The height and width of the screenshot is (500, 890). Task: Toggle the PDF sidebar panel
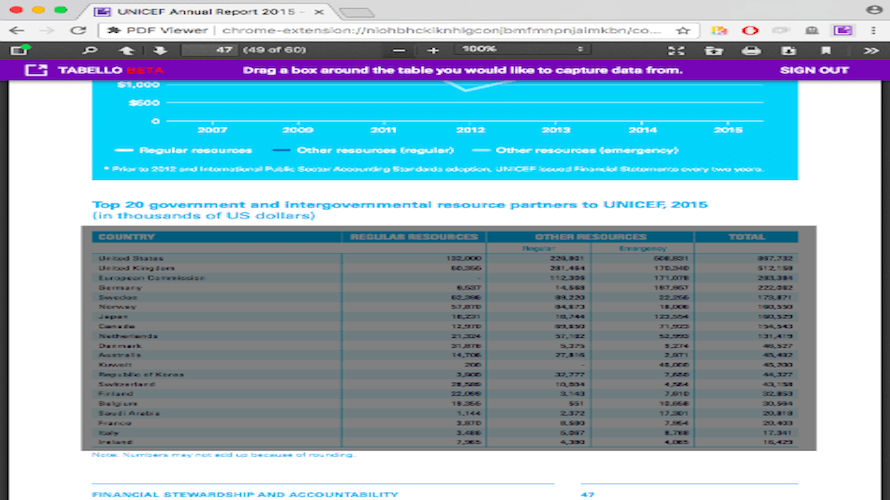click(20, 50)
